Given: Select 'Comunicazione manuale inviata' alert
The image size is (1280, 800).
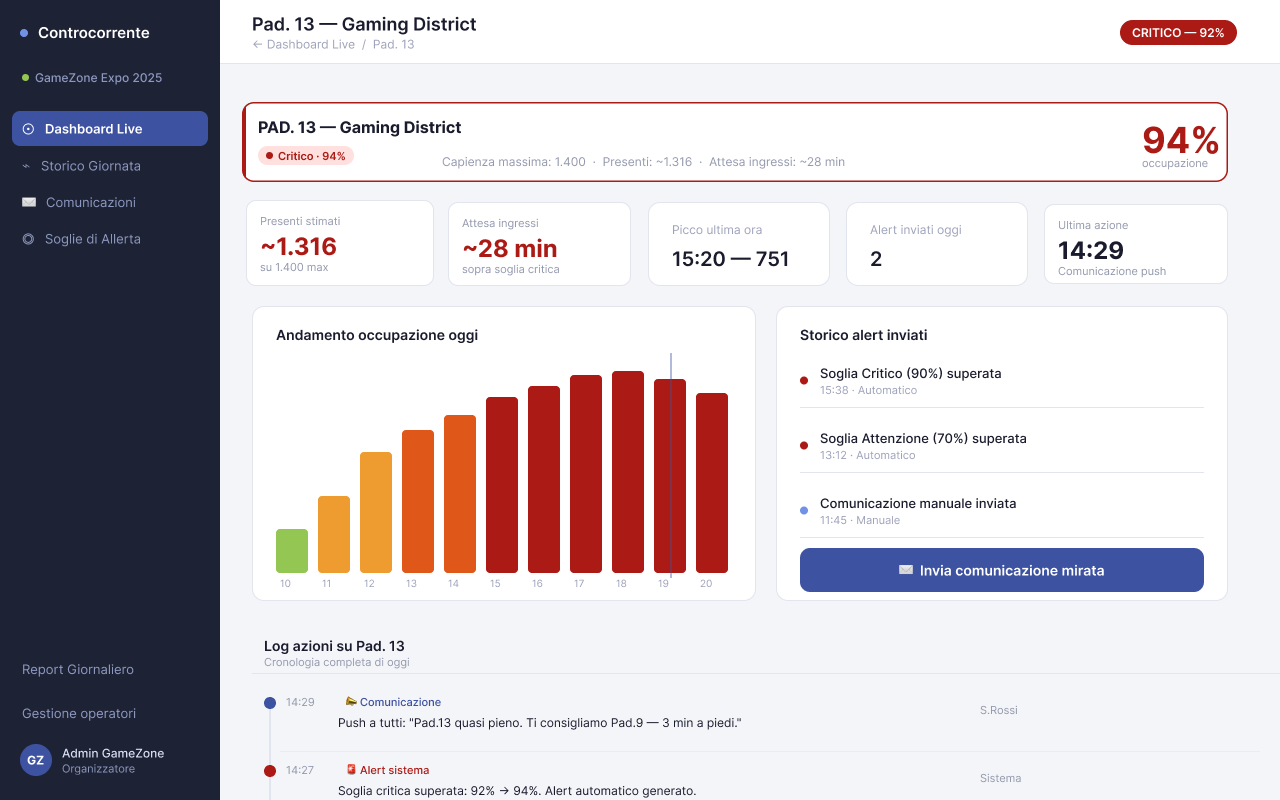Looking at the screenshot, I should click(x=1002, y=511).
